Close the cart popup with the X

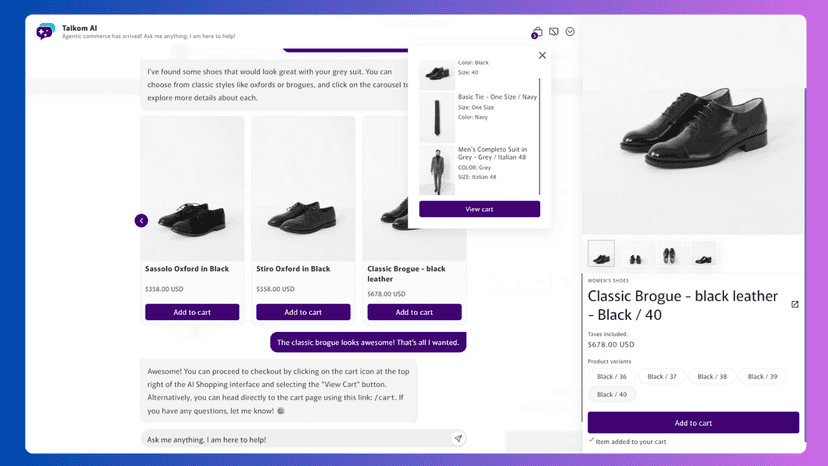(542, 55)
